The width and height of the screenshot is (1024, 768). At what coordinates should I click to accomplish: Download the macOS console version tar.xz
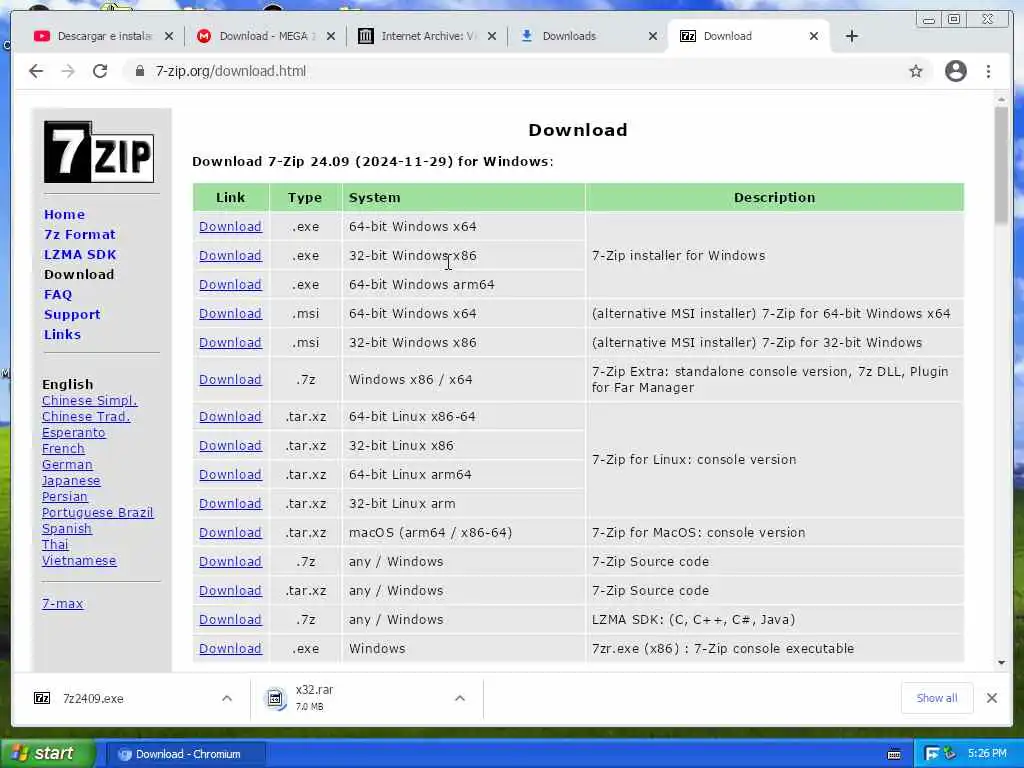click(230, 532)
